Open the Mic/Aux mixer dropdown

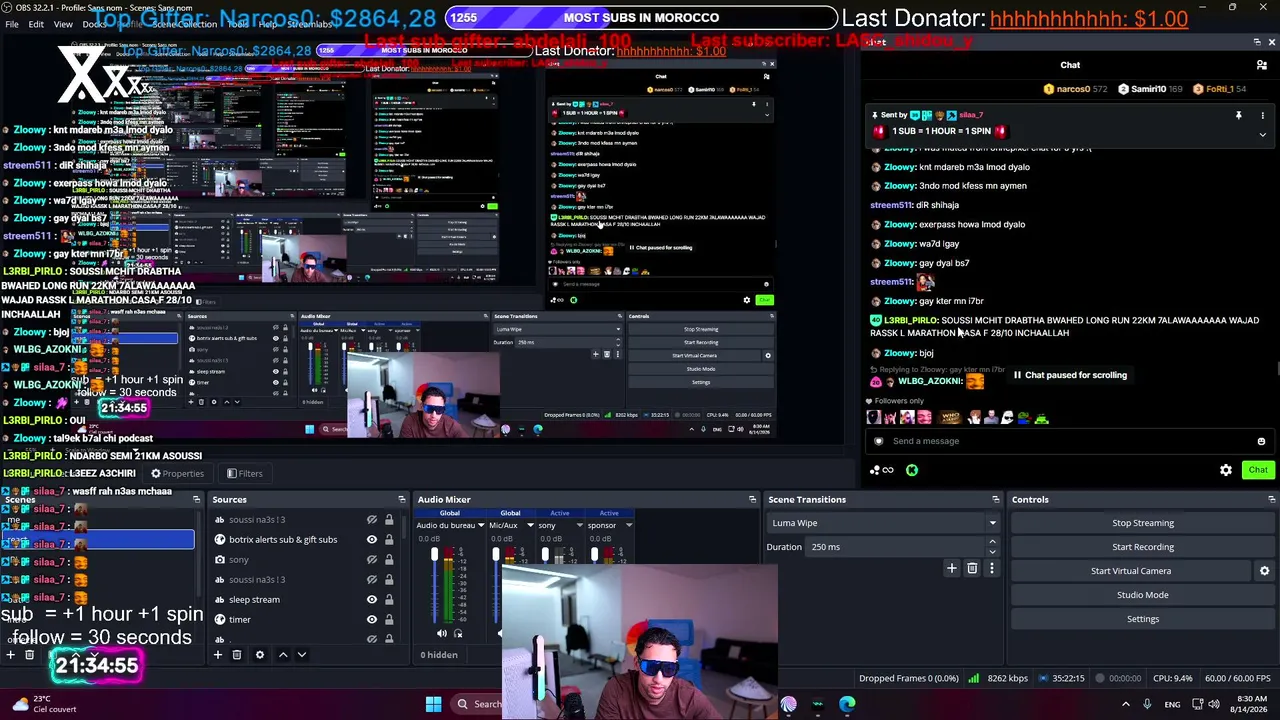[530, 526]
